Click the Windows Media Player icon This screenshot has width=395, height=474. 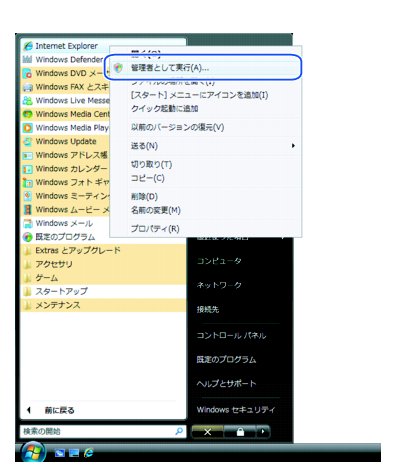[27, 128]
